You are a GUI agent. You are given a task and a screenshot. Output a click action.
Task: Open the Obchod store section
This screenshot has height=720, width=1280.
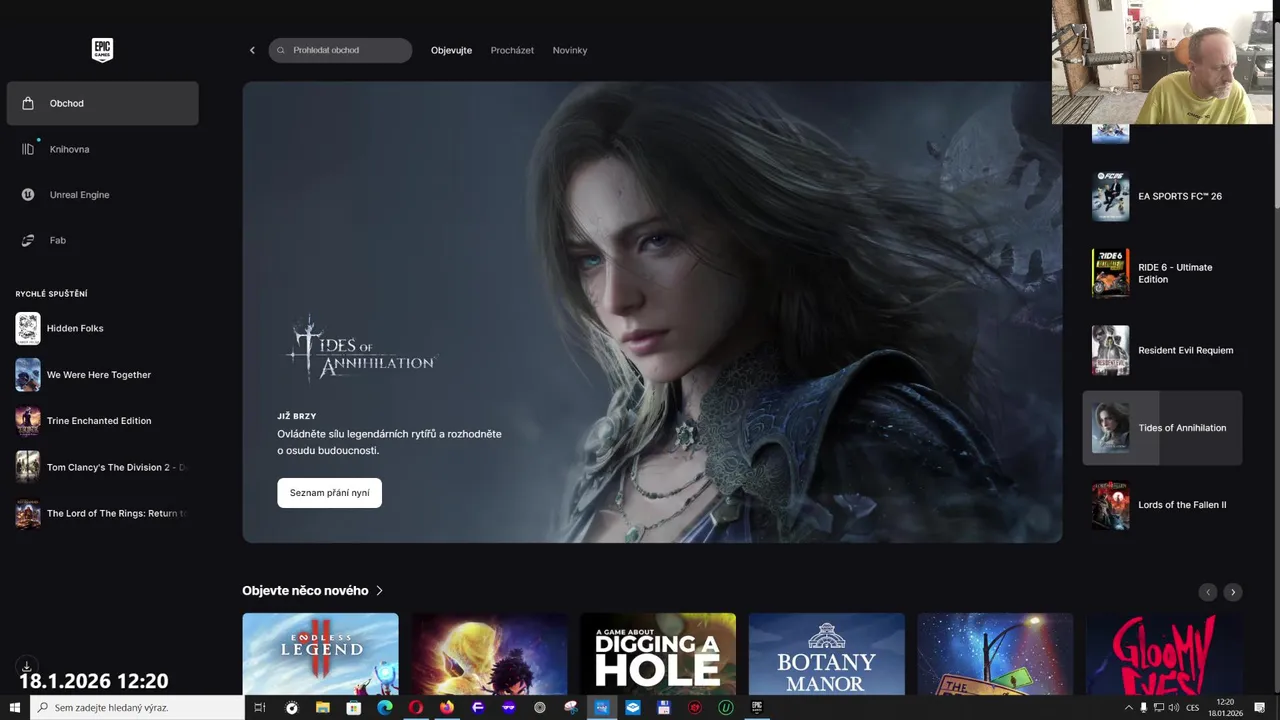click(x=102, y=103)
